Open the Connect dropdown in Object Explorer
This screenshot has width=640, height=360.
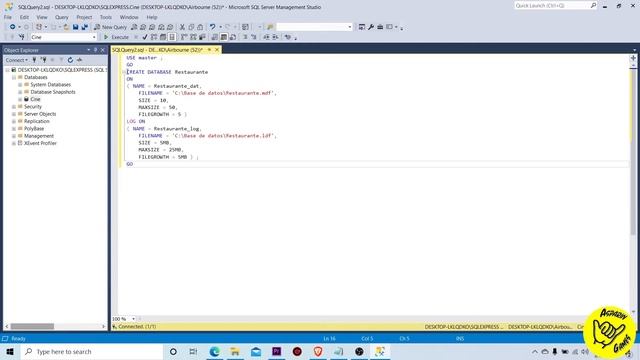tap(17, 60)
